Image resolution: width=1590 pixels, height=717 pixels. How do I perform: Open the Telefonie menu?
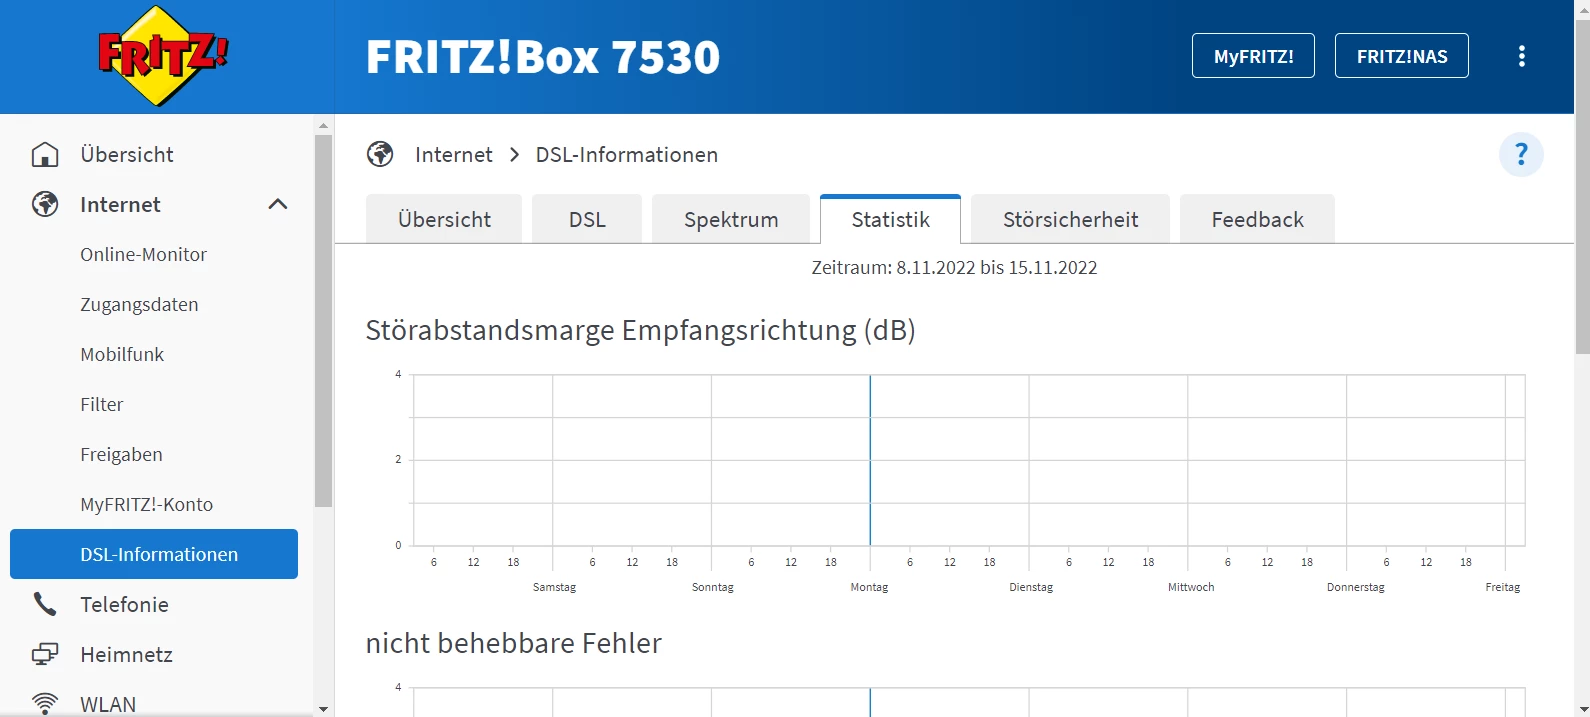[124, 604]
